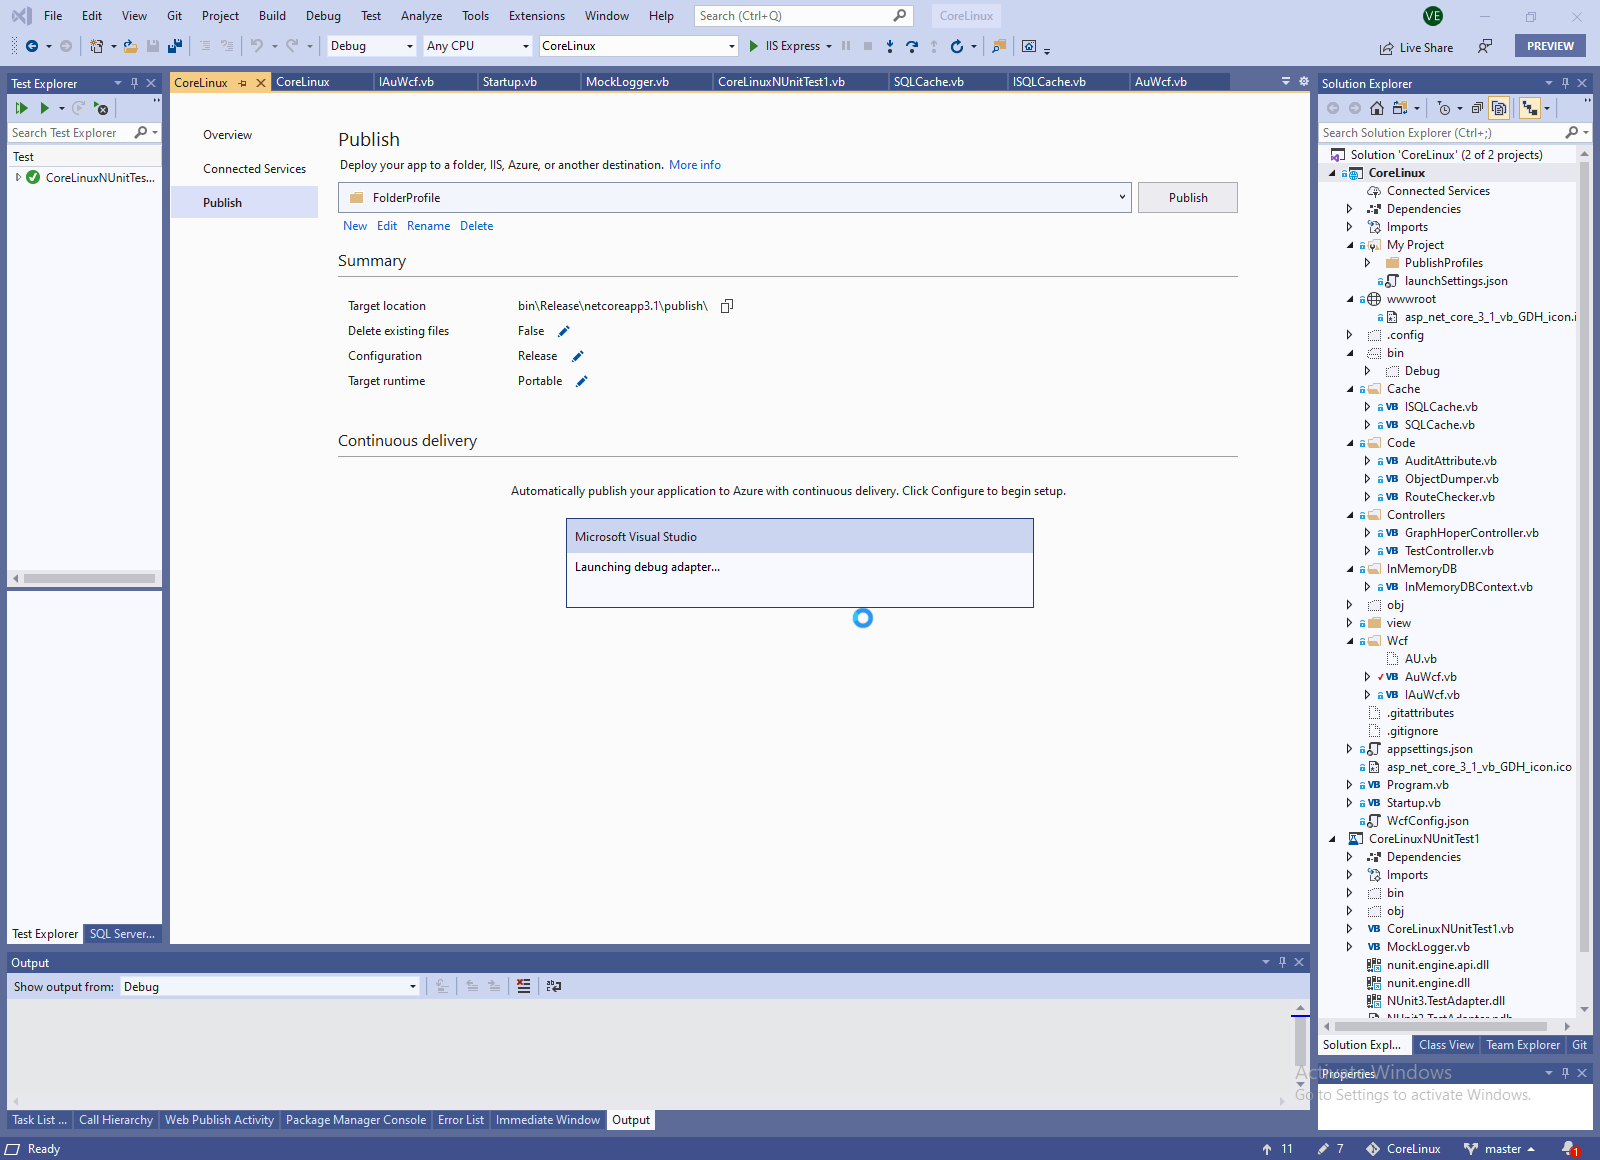Screen dimensions: 1600x1160
Task: Expand the CoreLinuxNUnitTes... test node
Action: tap(18, 178)
